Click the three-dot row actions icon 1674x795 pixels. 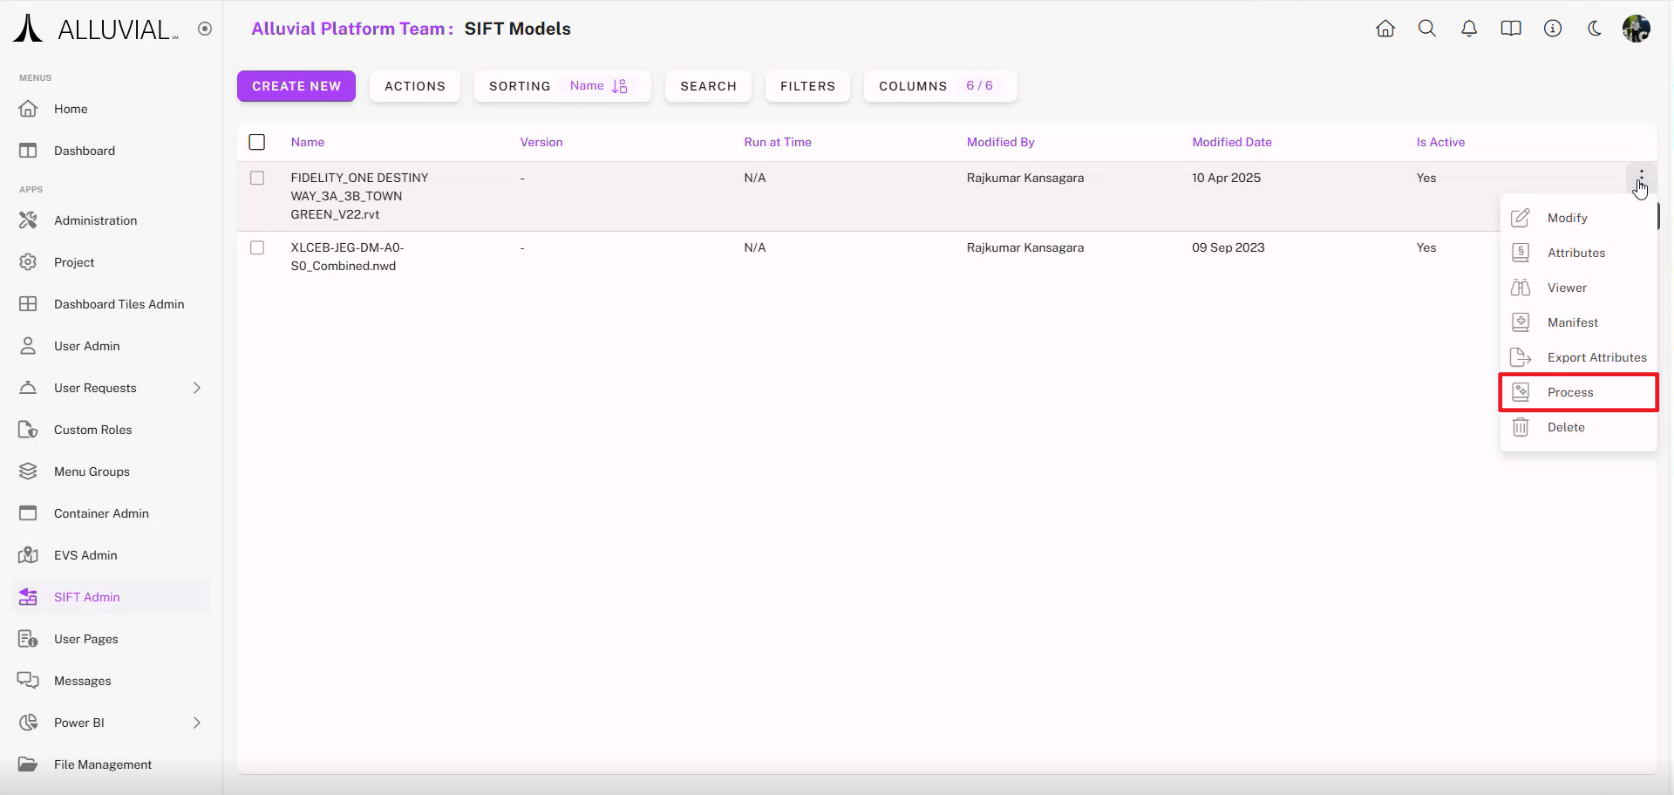coord(1641,178)
